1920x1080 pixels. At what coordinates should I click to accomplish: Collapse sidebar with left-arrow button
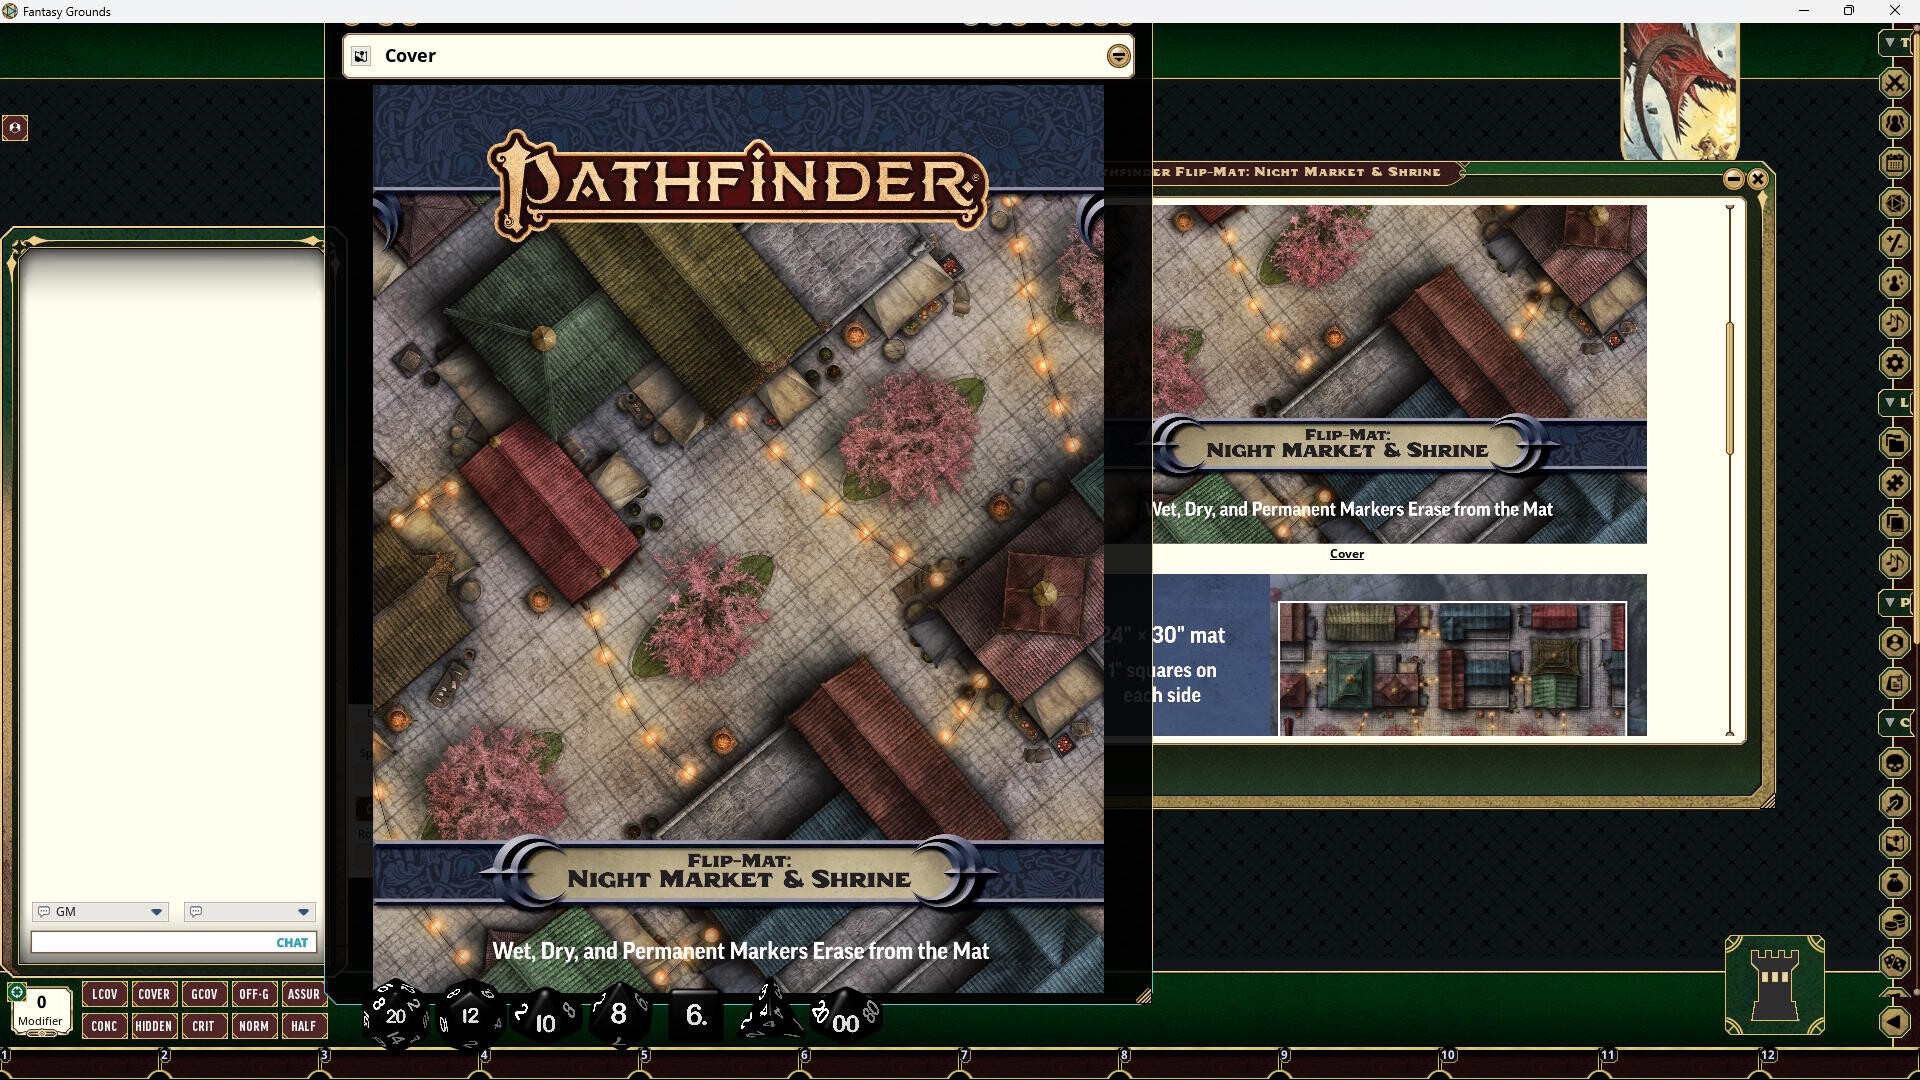click(1895, 1021)
